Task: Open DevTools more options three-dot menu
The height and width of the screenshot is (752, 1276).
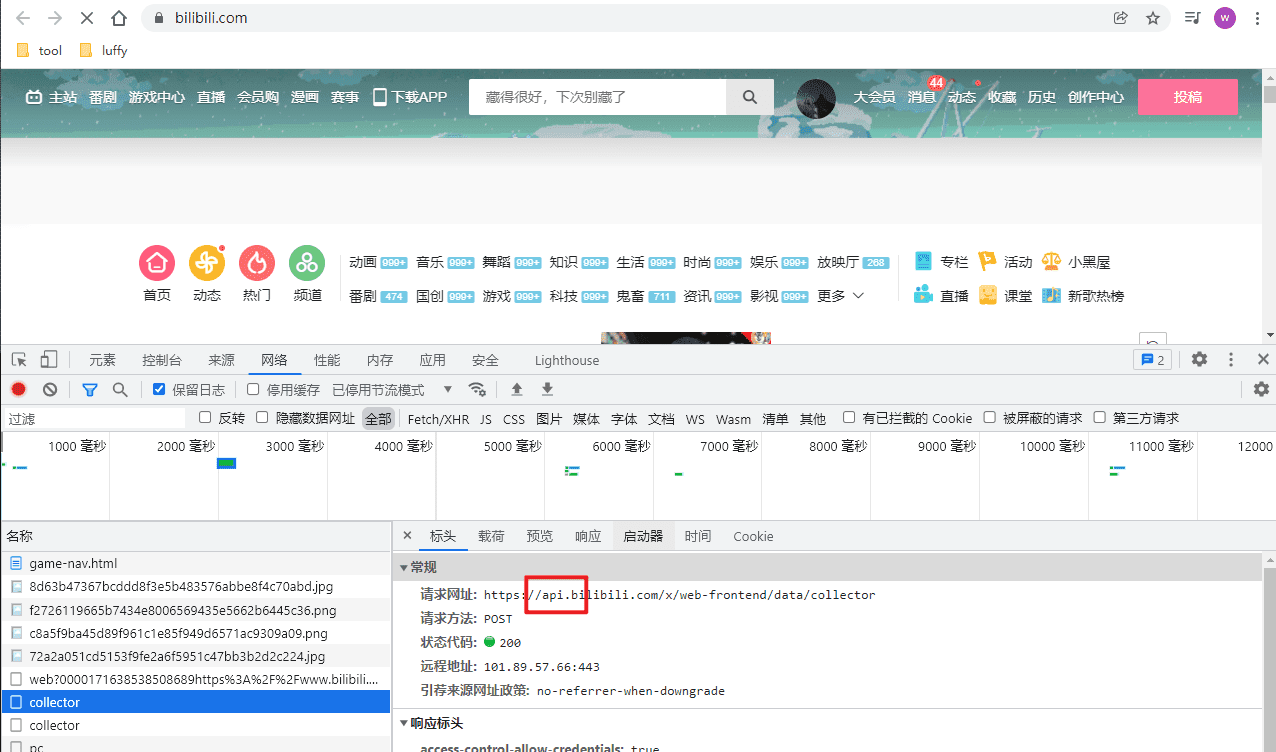Action: 1231,360
